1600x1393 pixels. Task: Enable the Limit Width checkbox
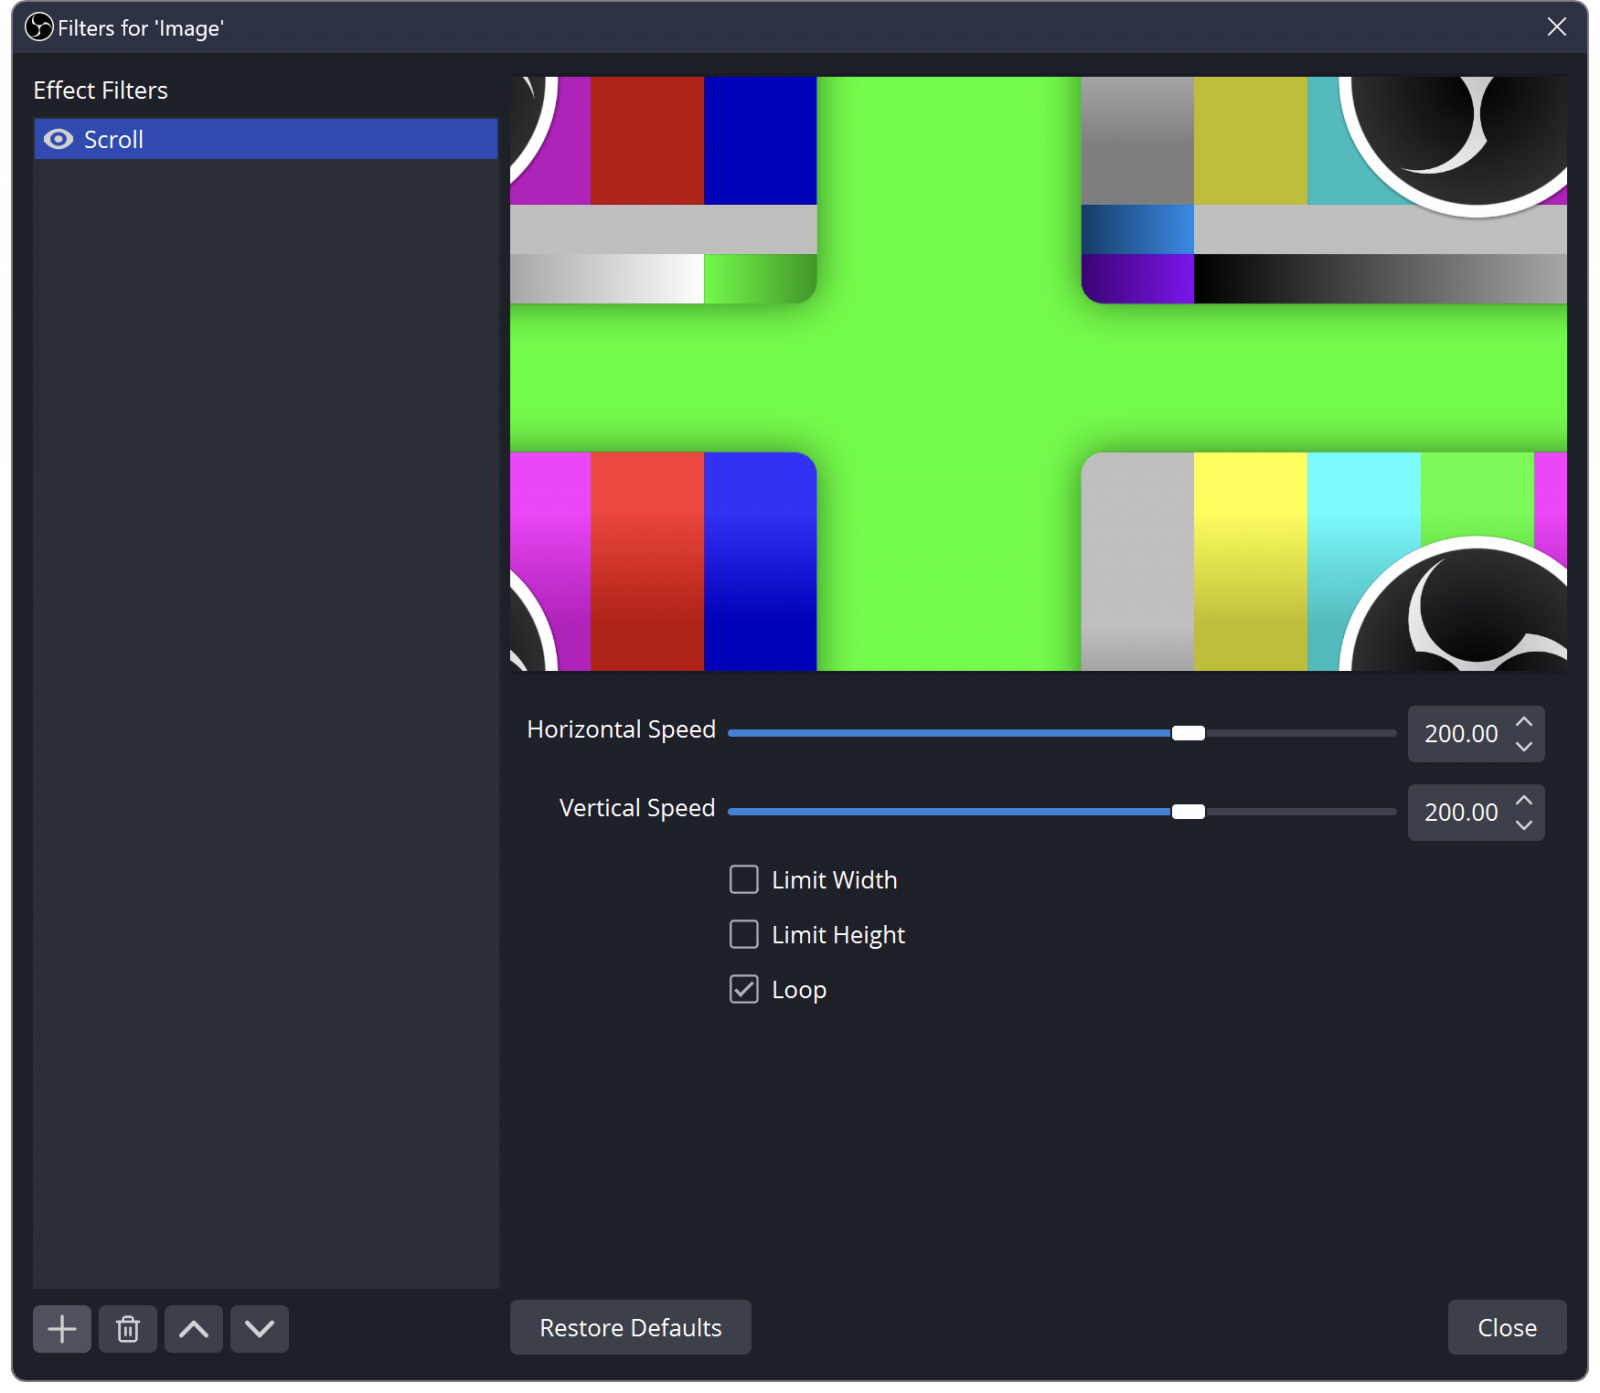coord(744,880)
